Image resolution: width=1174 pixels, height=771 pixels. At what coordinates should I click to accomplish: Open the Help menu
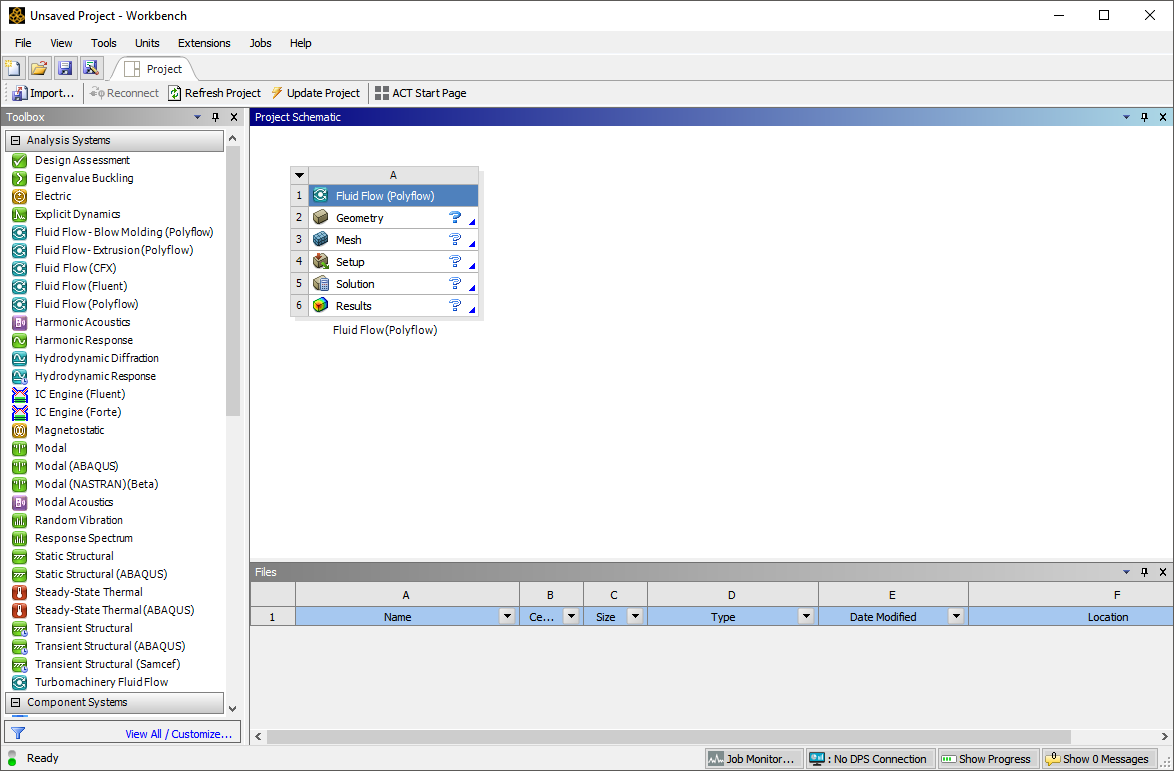[300, 43]
